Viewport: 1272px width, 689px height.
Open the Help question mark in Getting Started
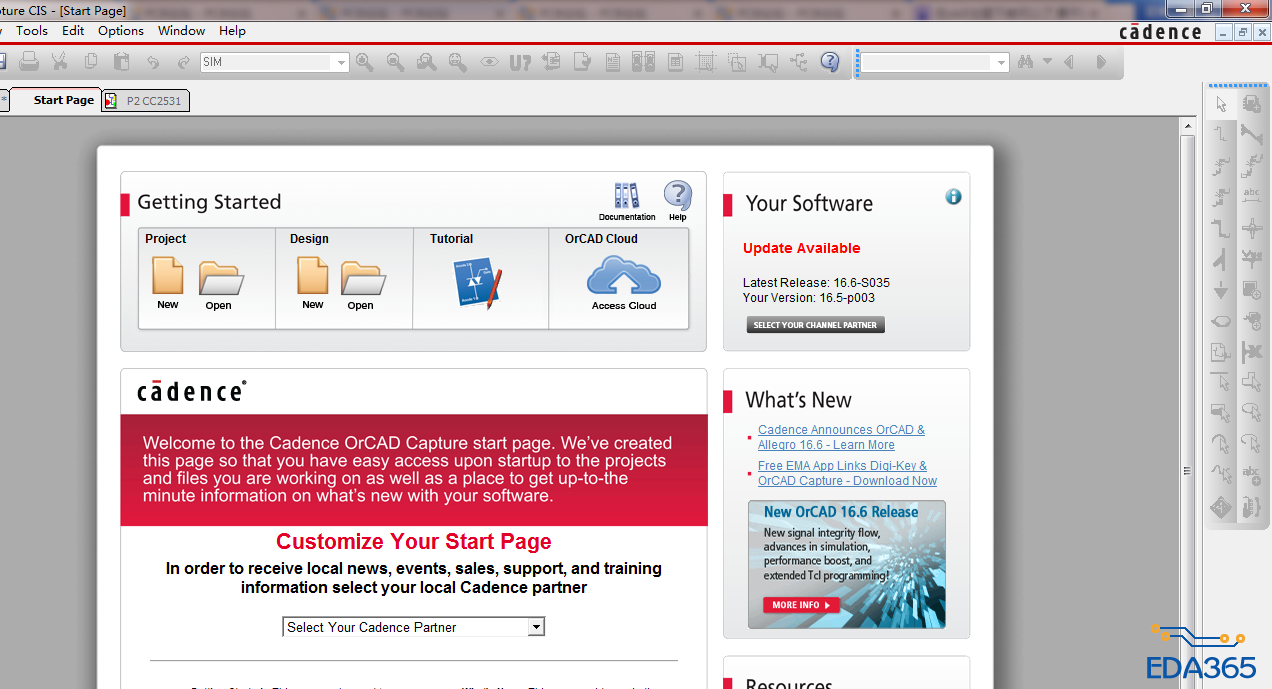677,200
